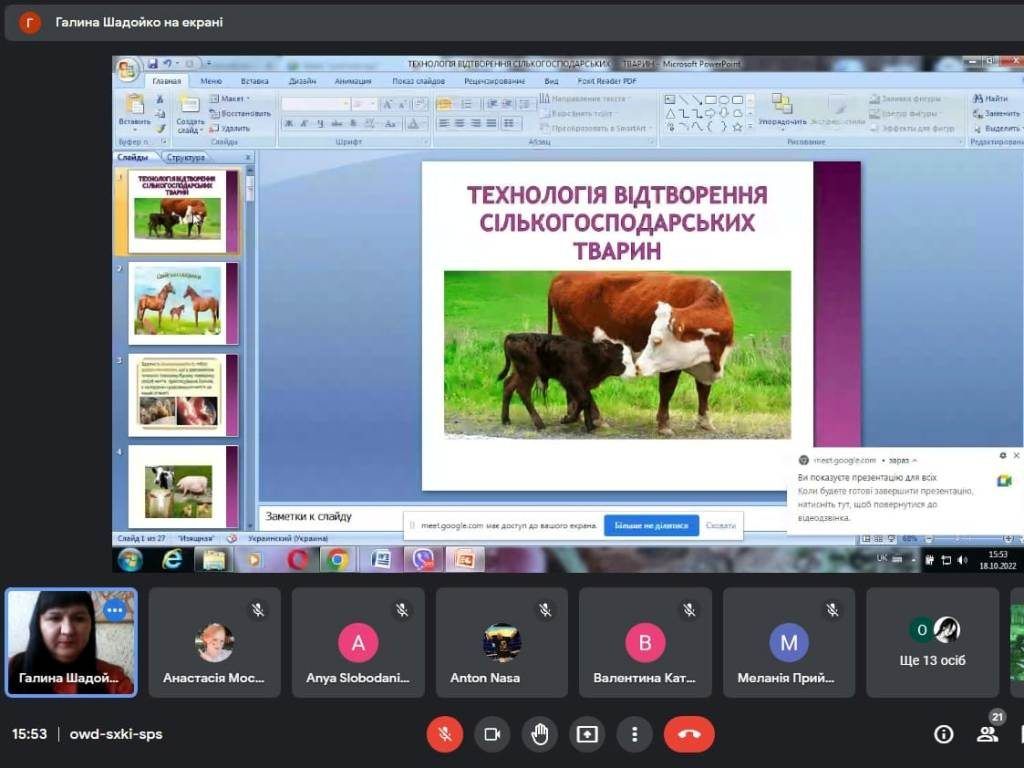End the call with red hang-up button

point(689,734)
